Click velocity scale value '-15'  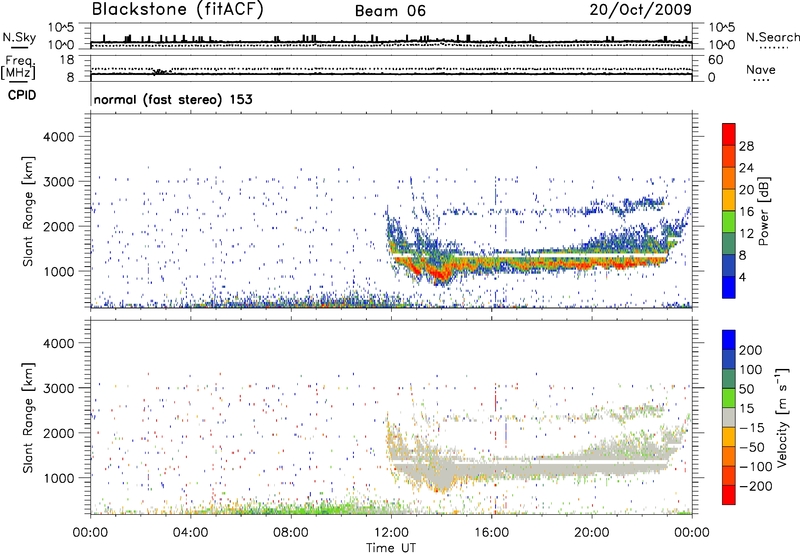pos(752,428)
